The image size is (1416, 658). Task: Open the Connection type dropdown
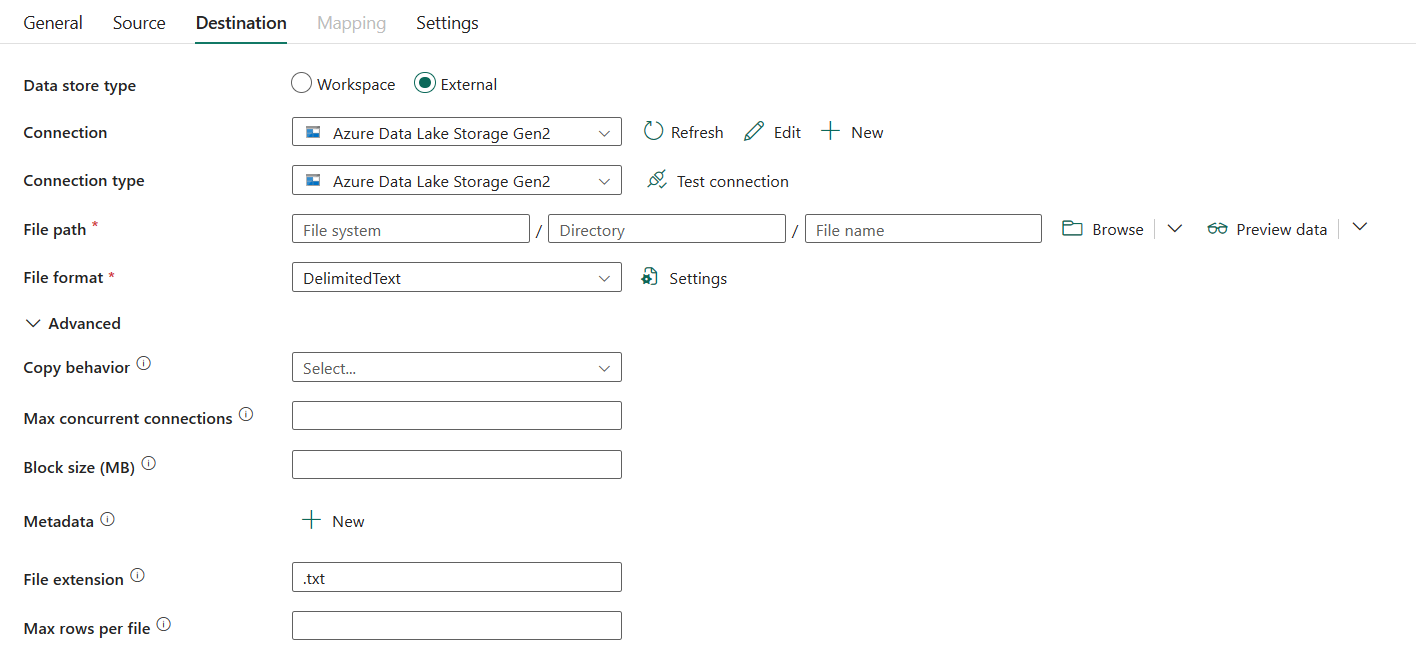click(x=457, y=181)
